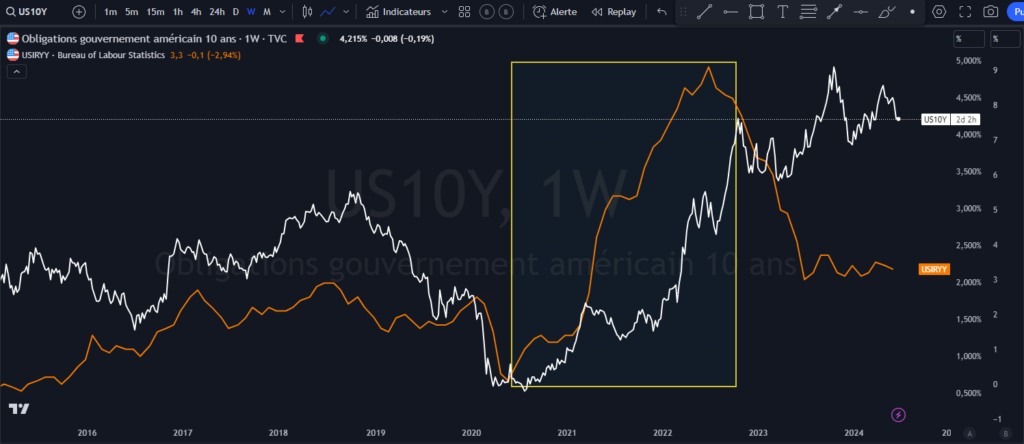
Task: Click the 4,215% last price value
Action: [x=355, y=39]
